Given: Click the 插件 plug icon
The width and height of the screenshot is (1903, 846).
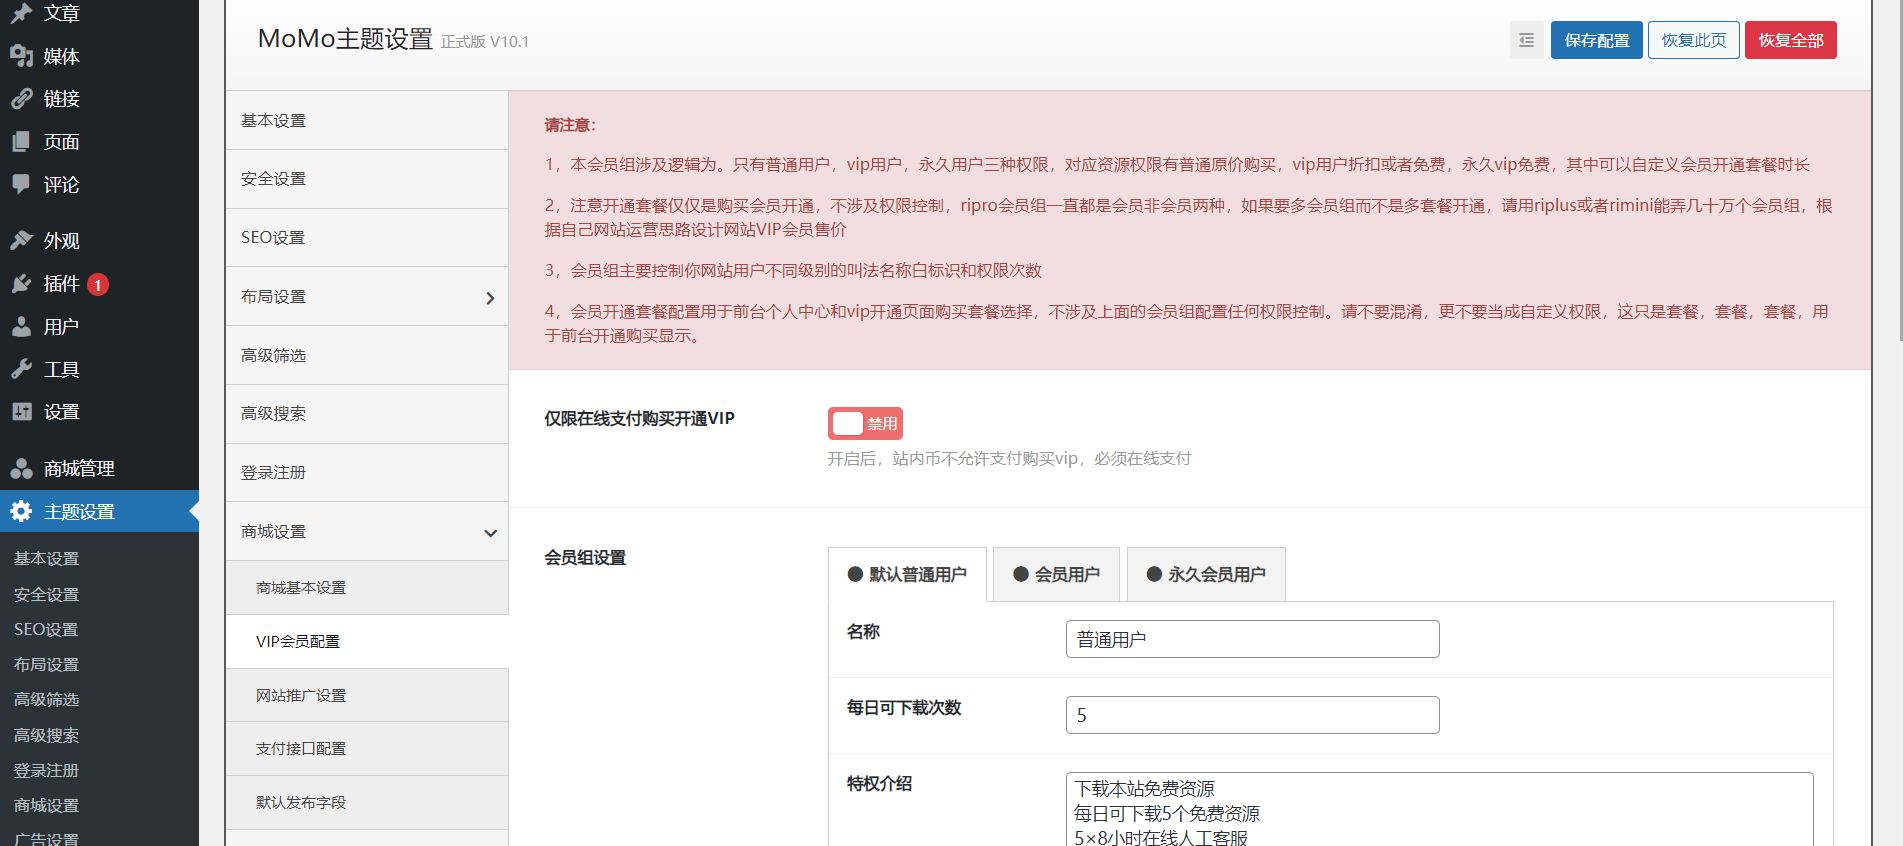Looking at the screenshot, I should pyautogui.click(x=21, y=284).
